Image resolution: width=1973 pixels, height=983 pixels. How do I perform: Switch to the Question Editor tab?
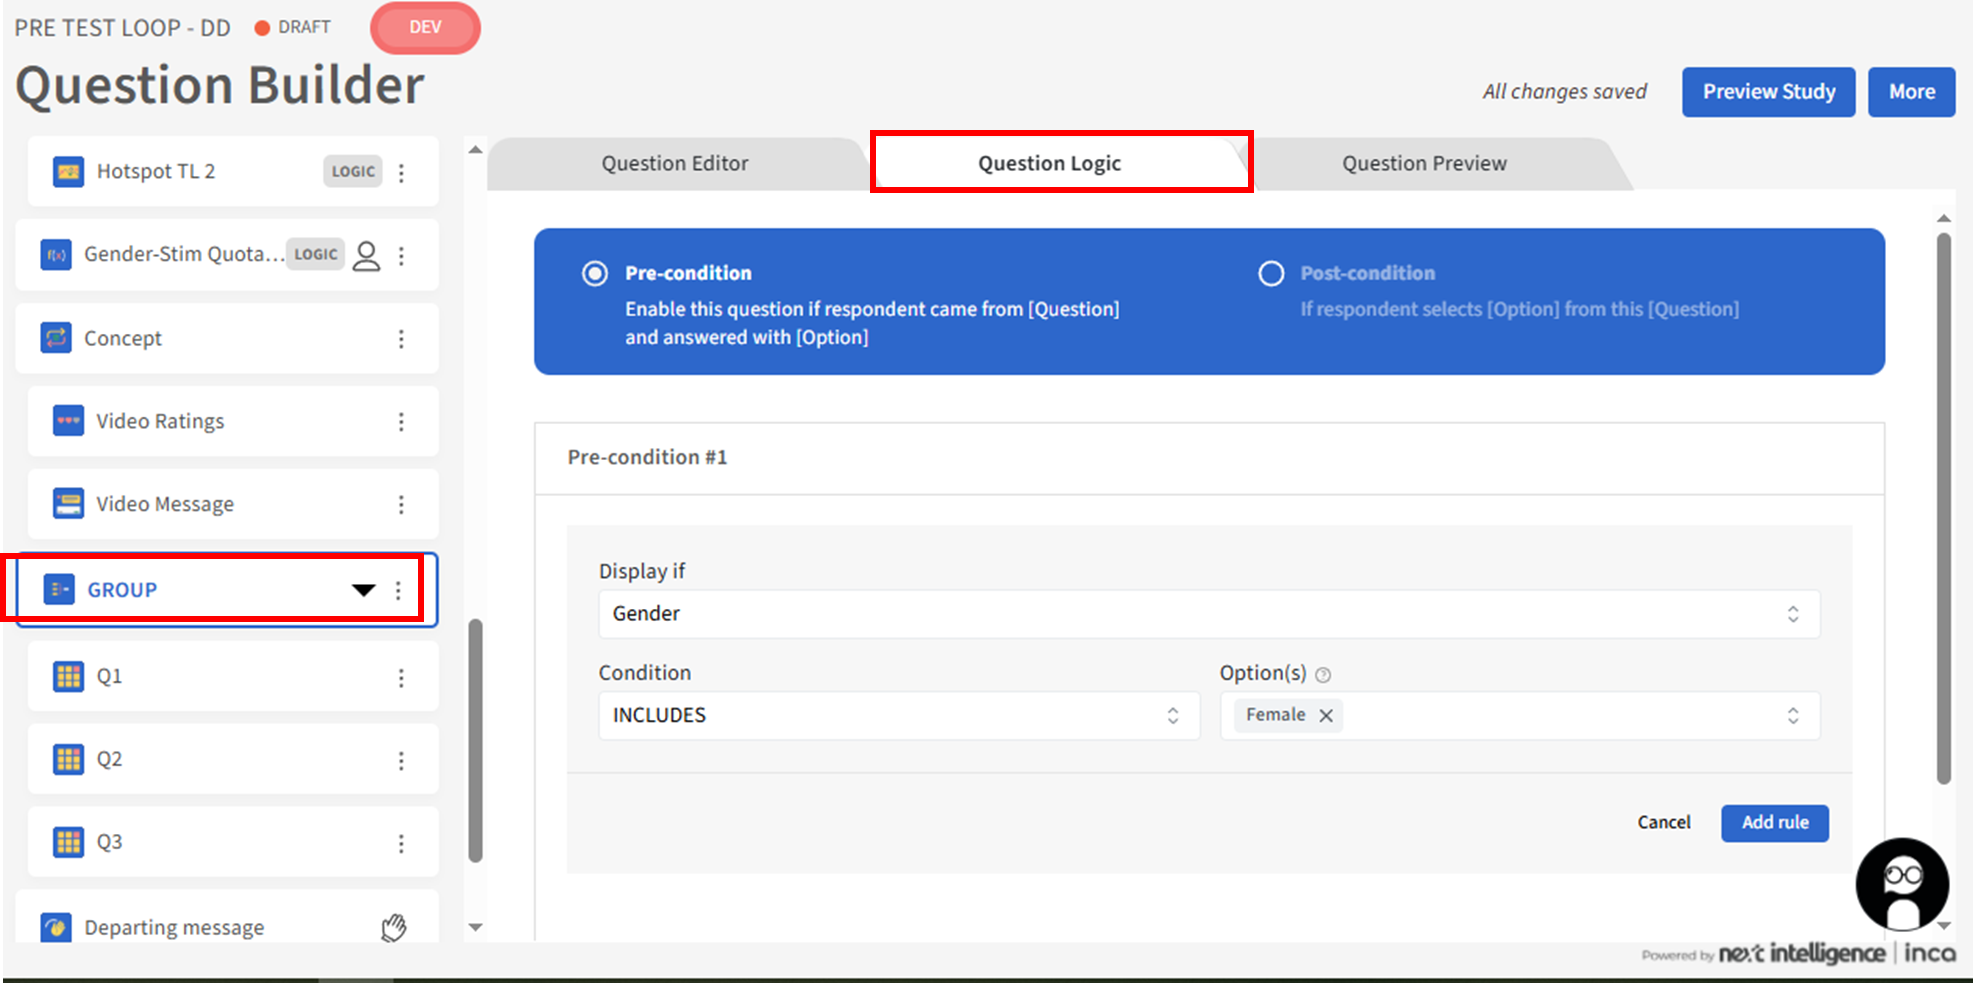coord(675,163)
